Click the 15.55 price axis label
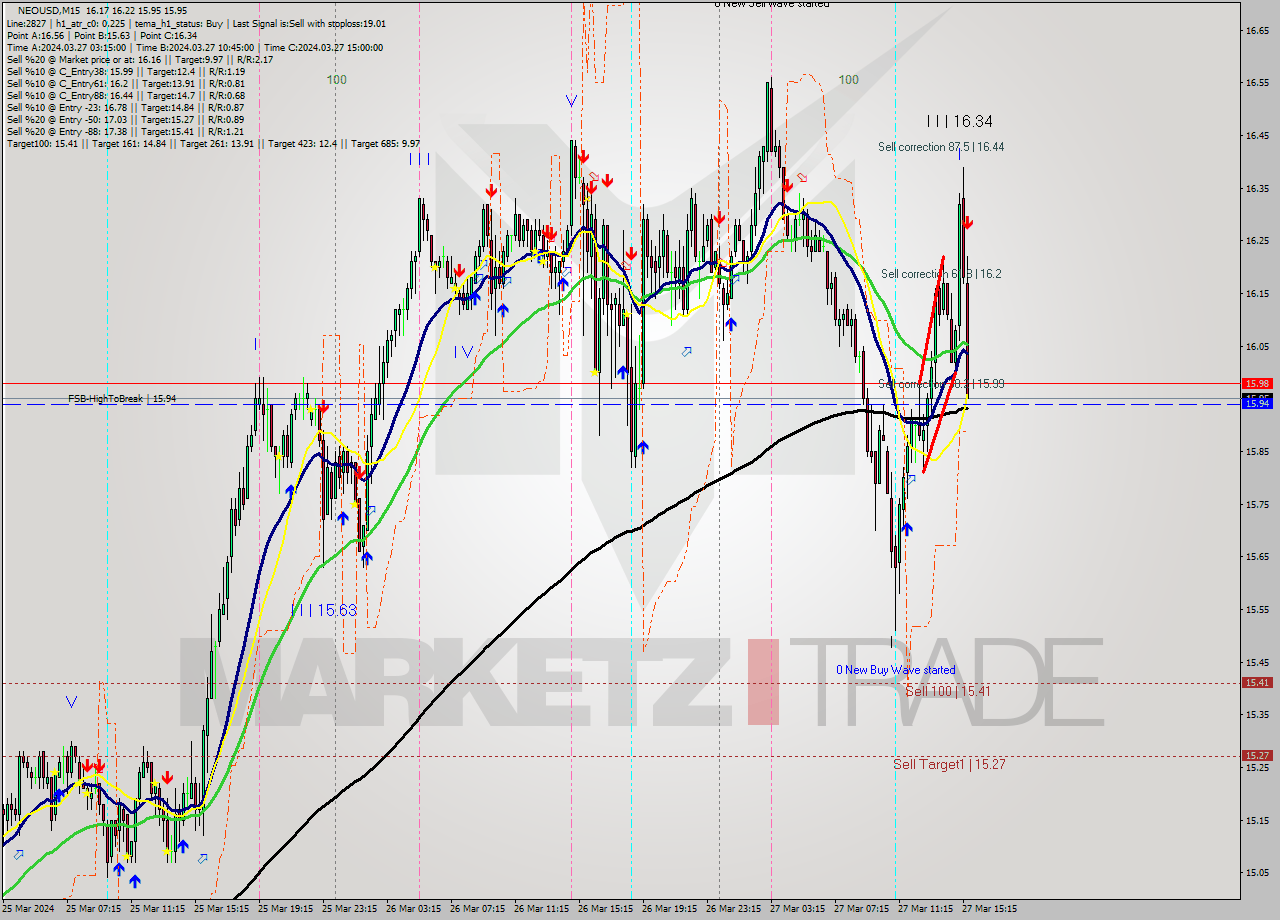Viewport: 1280px width, 920px height. 1257,610
